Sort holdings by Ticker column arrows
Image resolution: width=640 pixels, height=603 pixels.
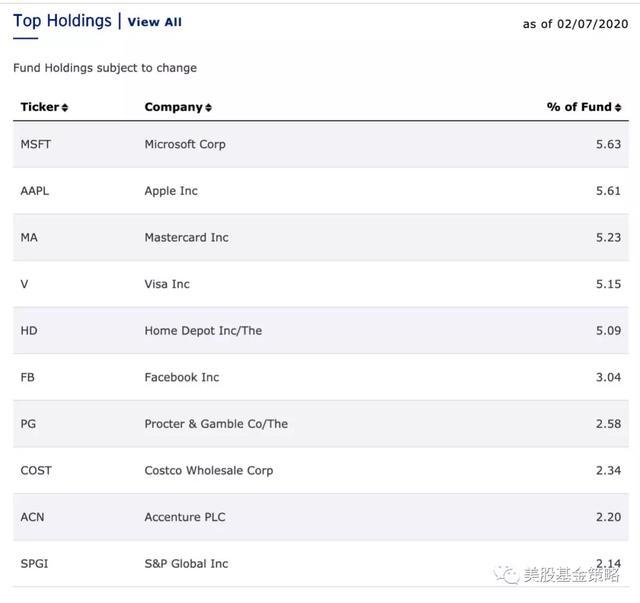(65, 107)
